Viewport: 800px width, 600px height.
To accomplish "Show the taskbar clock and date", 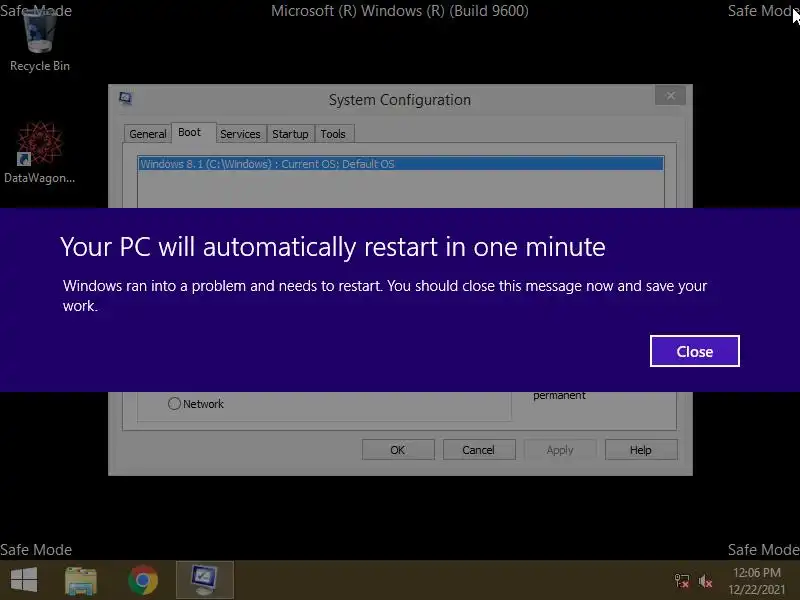I will pyautogui.click(x=757, y=581).
